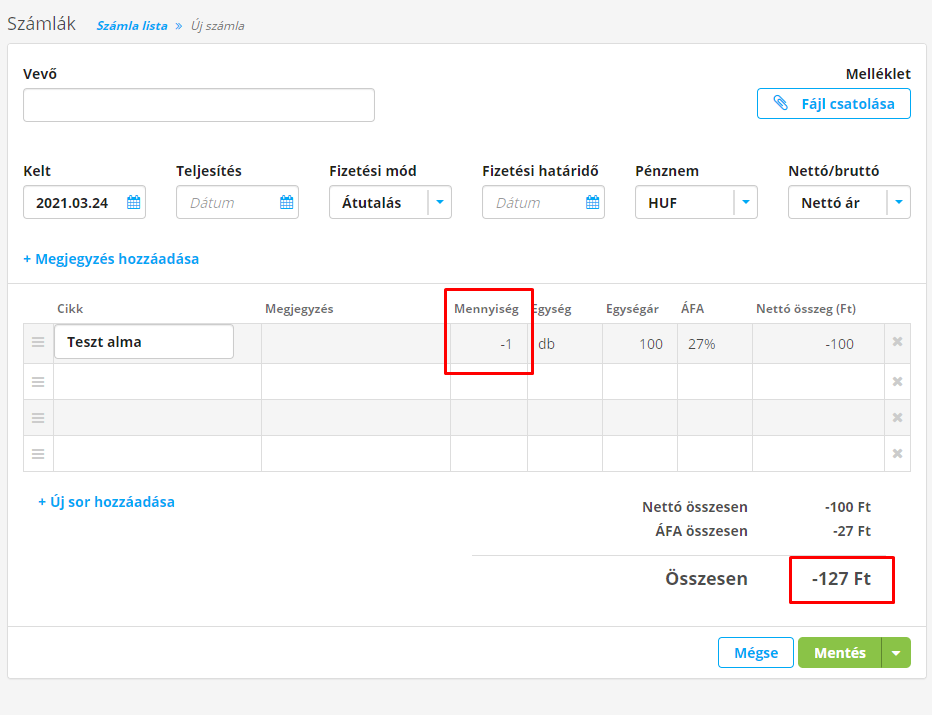Remove the last empty invoice row
The image size is (932, 715).
[x=897, y=453]
